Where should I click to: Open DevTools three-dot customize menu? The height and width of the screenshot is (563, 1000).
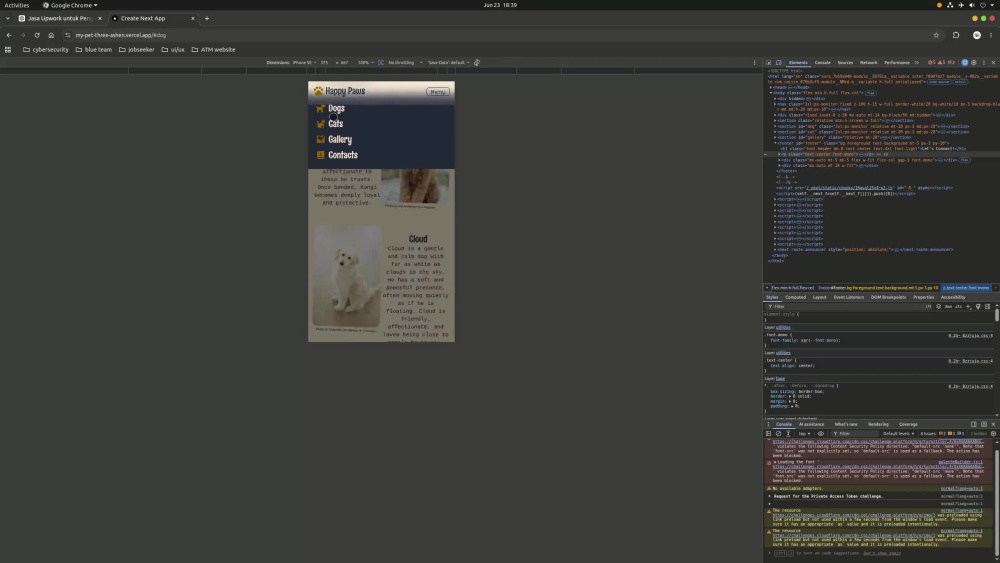coord(983,62)
